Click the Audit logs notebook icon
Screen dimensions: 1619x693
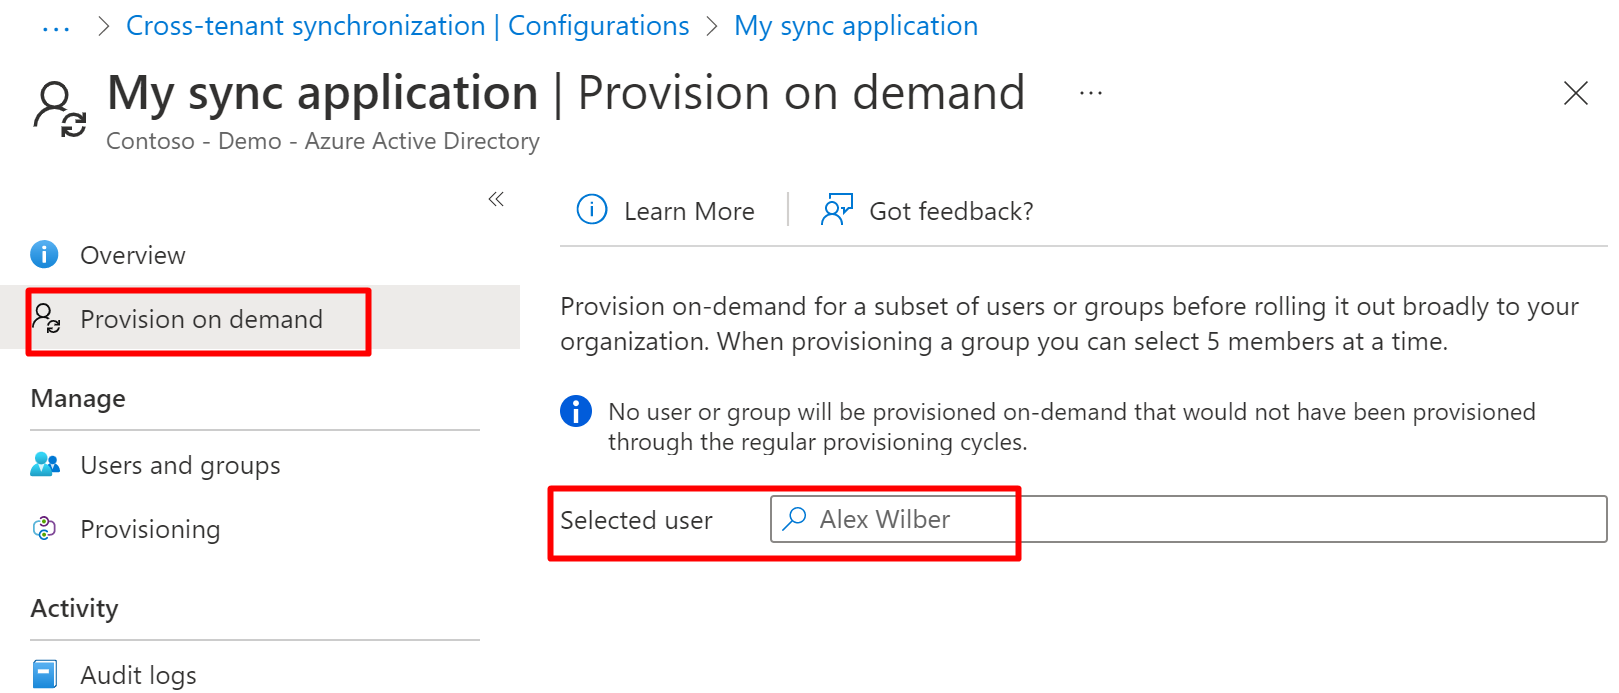pos(44,674)
